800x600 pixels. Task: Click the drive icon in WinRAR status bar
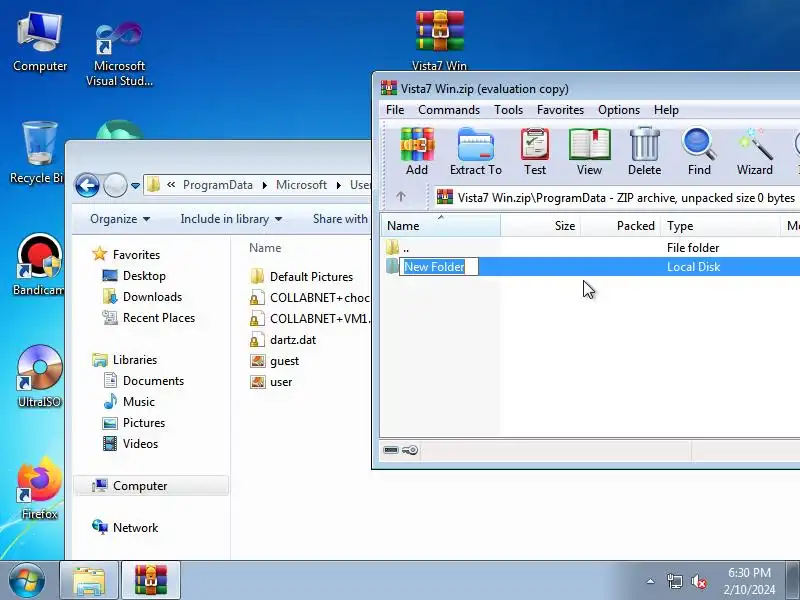click(x=391, y=450)
